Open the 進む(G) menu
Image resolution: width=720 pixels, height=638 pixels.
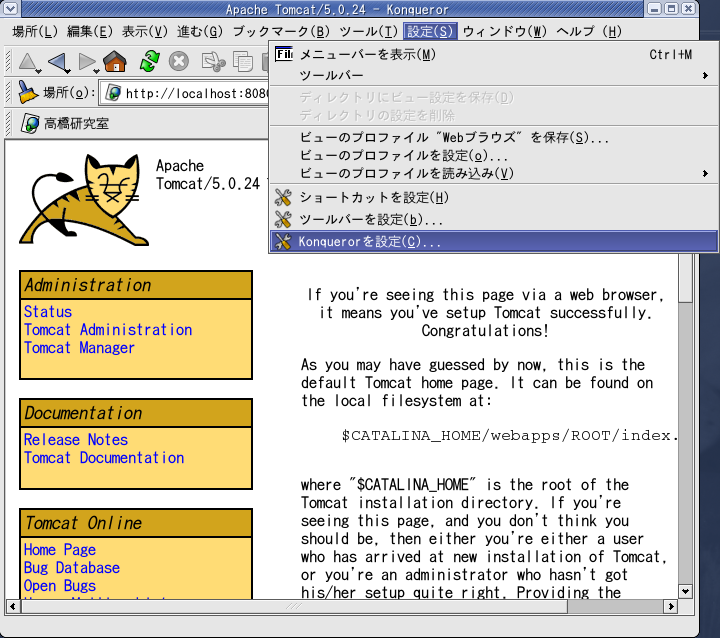click(200, 31)
